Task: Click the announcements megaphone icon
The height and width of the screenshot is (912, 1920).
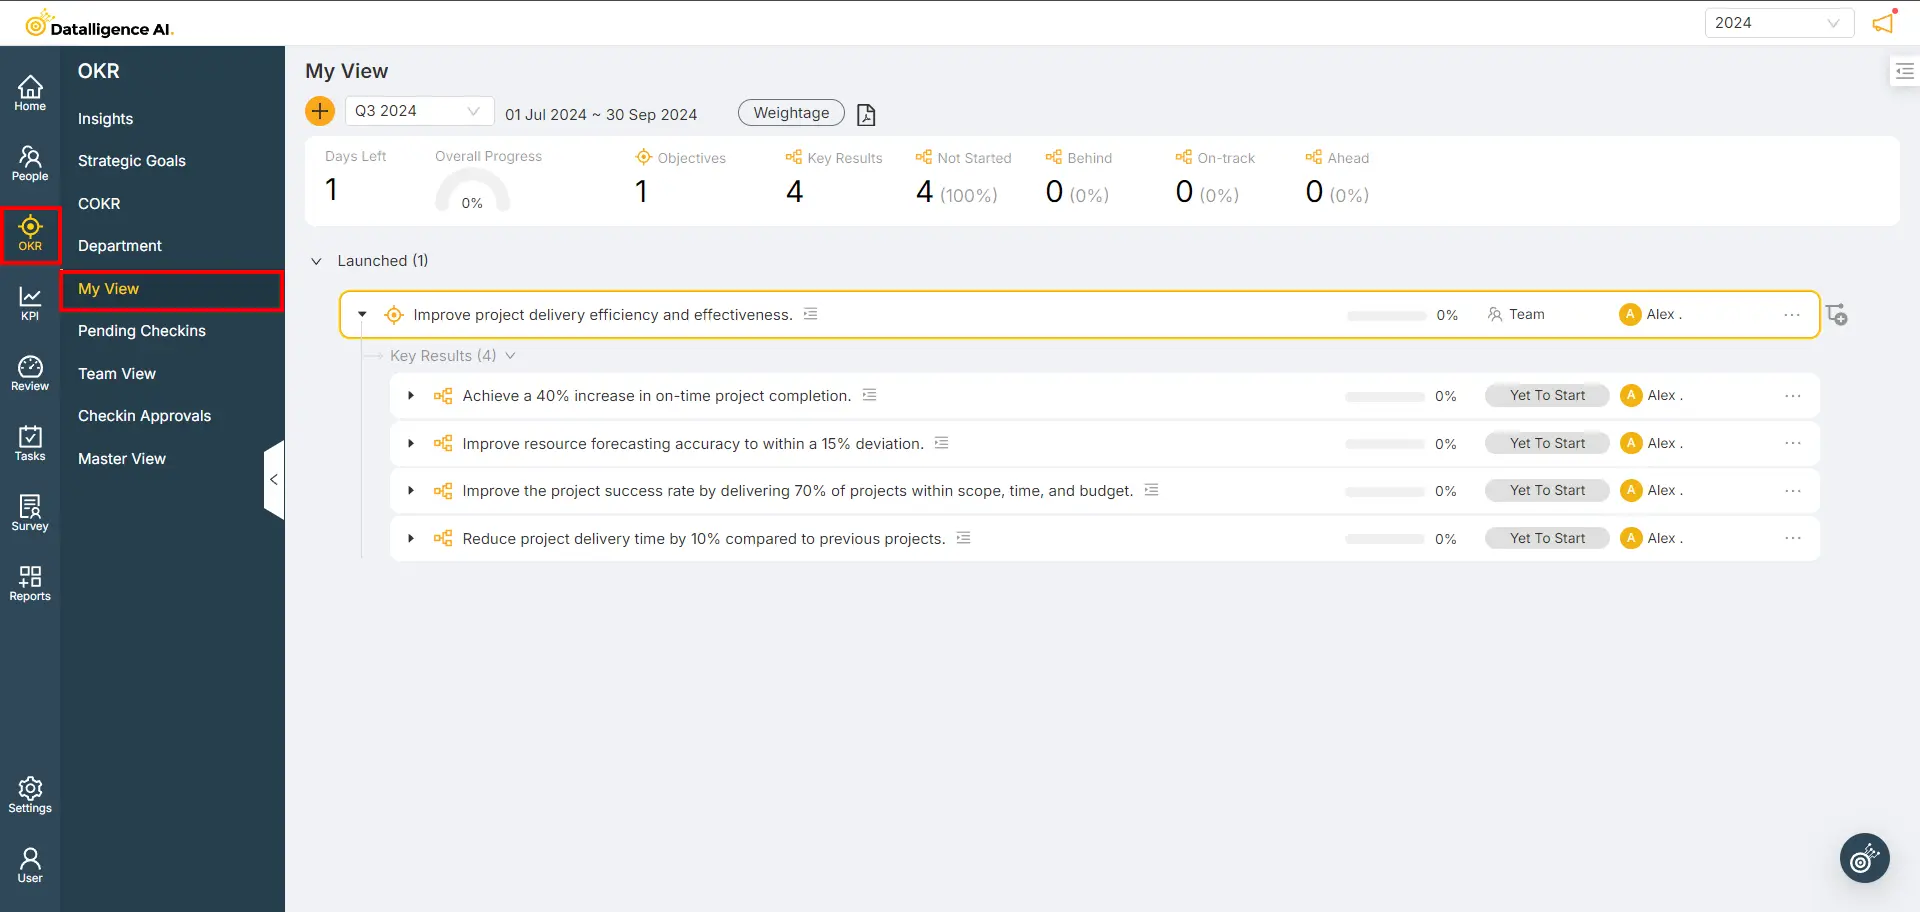Action: (x=1884, y=21)
